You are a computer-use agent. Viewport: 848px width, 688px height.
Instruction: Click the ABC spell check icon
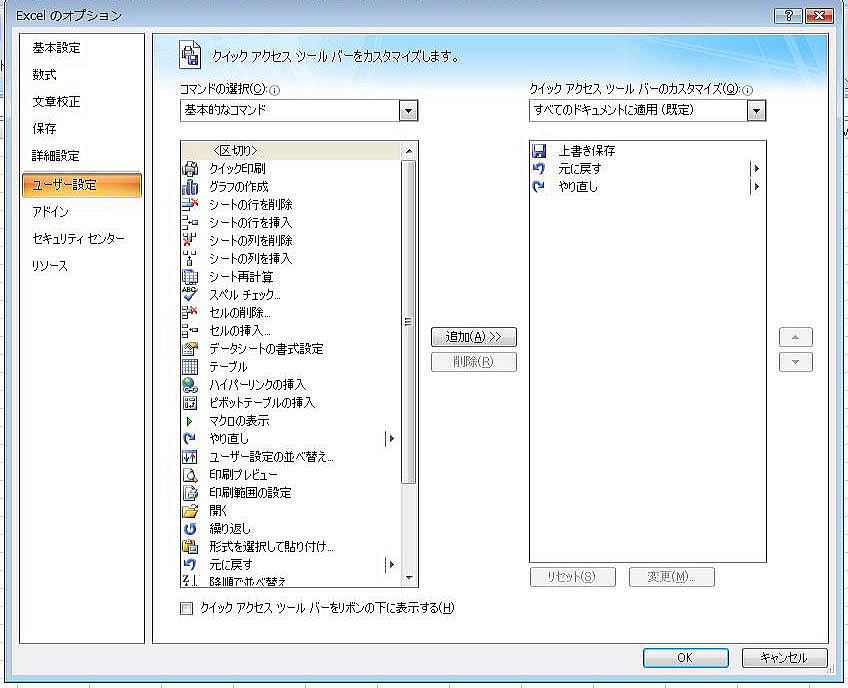coord(190,294)
